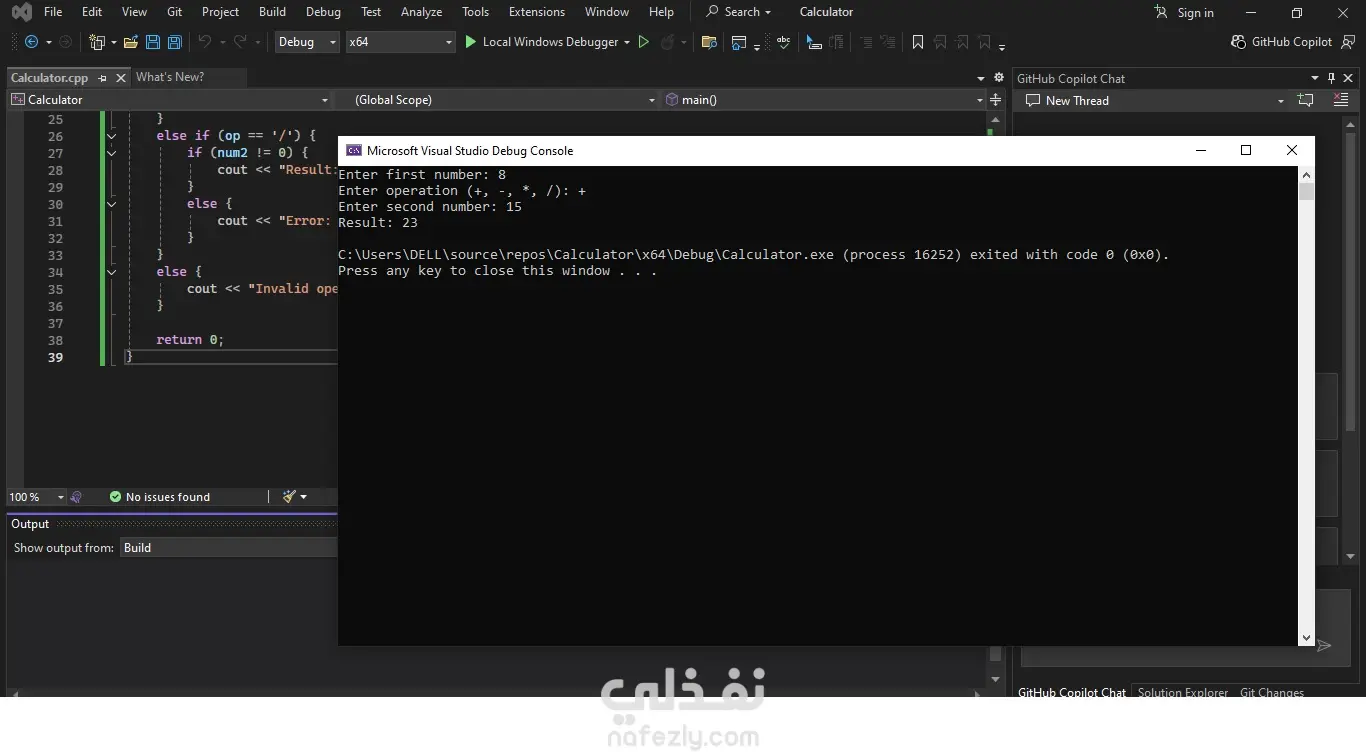Pin the Calculator.cpp tab
Viewport: 1366px width, 752px height.
tap(103, 78)
